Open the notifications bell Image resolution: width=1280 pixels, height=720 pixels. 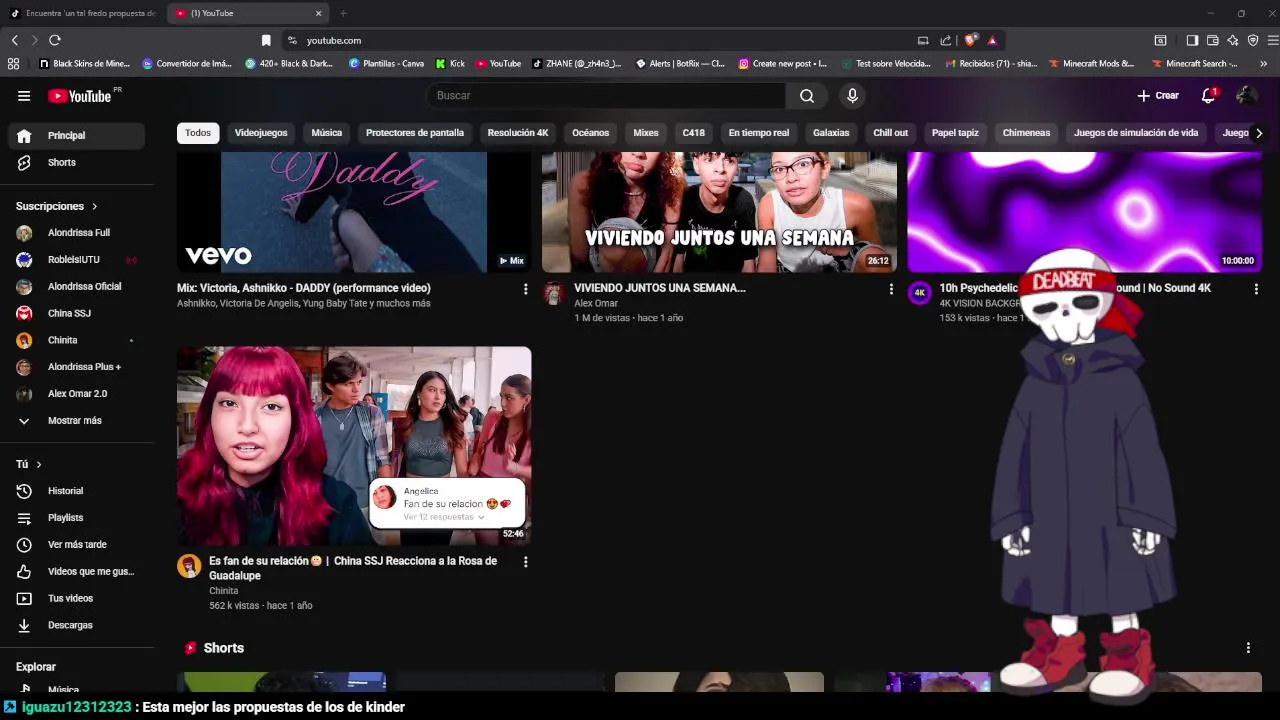coord(1208,96)
